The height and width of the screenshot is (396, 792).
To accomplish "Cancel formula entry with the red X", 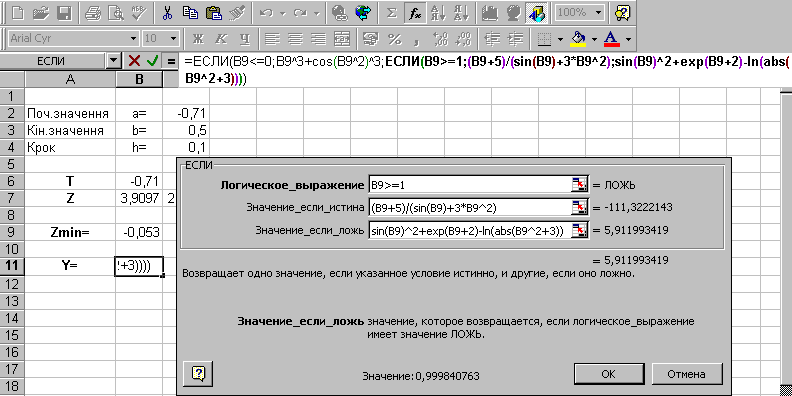I will 134,61.
